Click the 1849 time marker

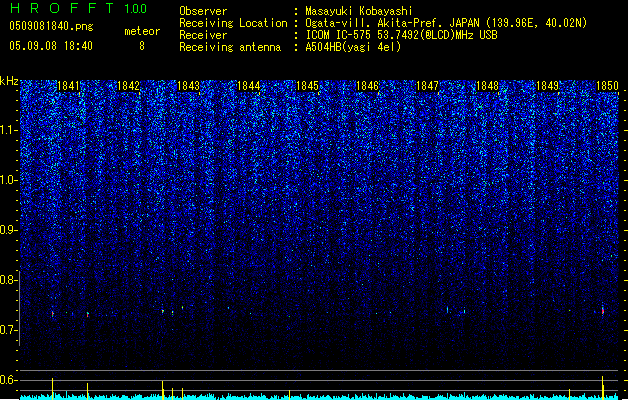[547, 86]
